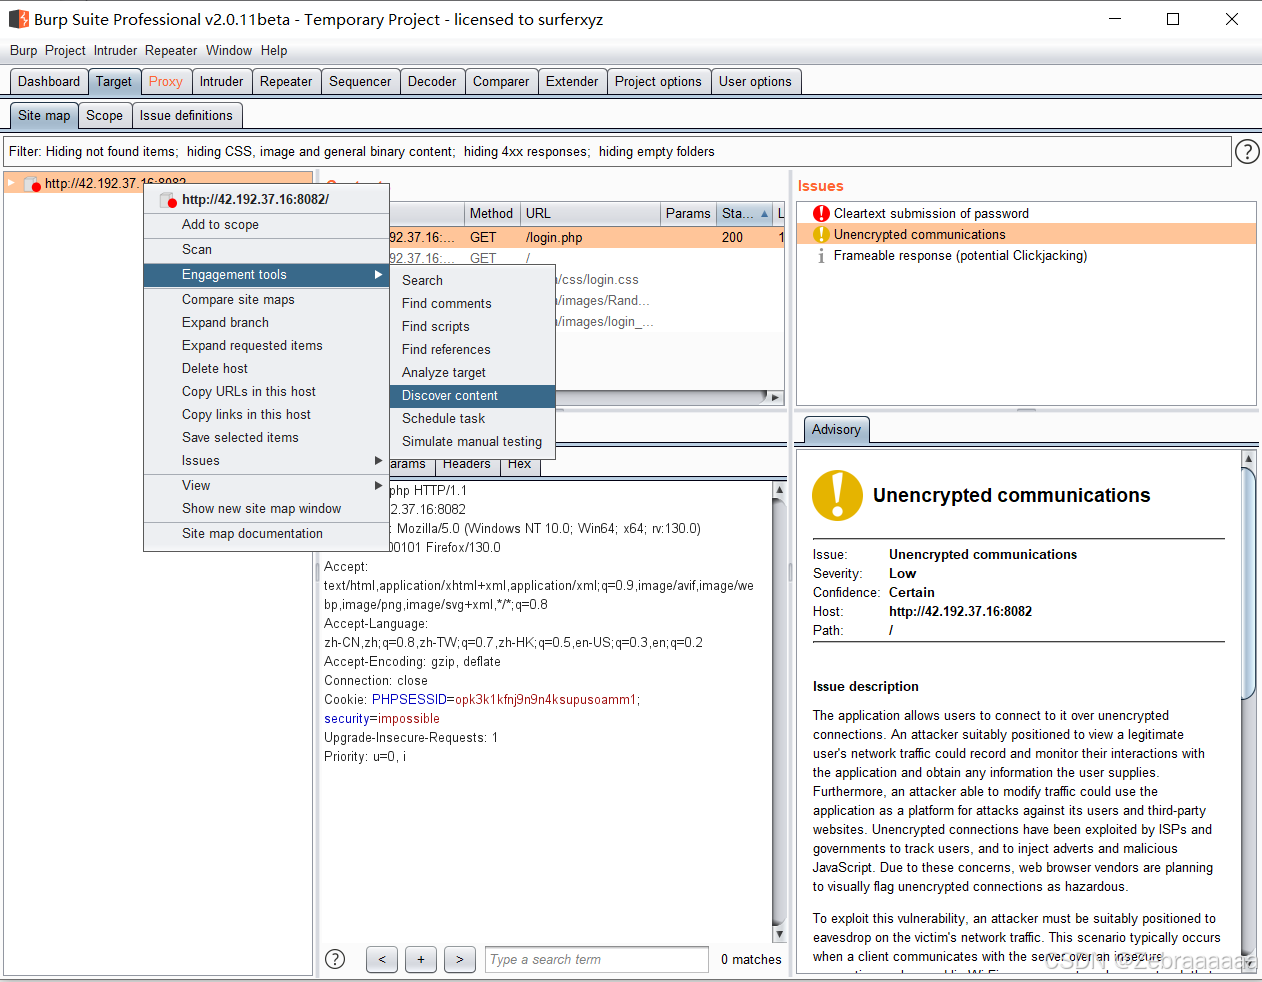Open the Burp menu

[x=23, y=50]
